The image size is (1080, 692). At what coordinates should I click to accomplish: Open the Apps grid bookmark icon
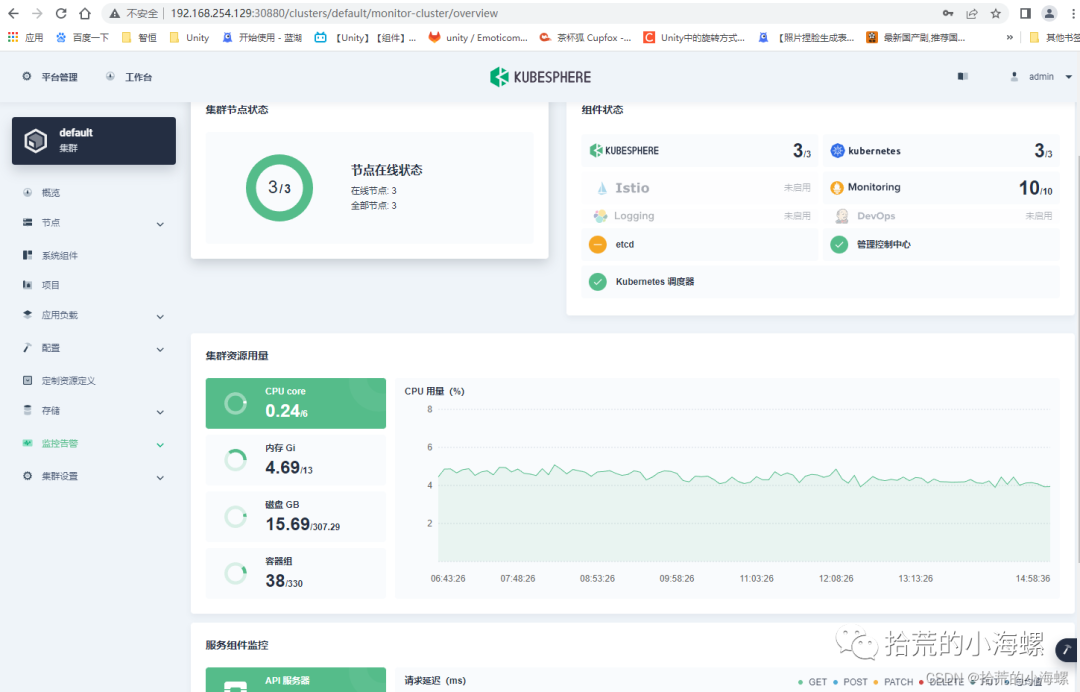13,37
